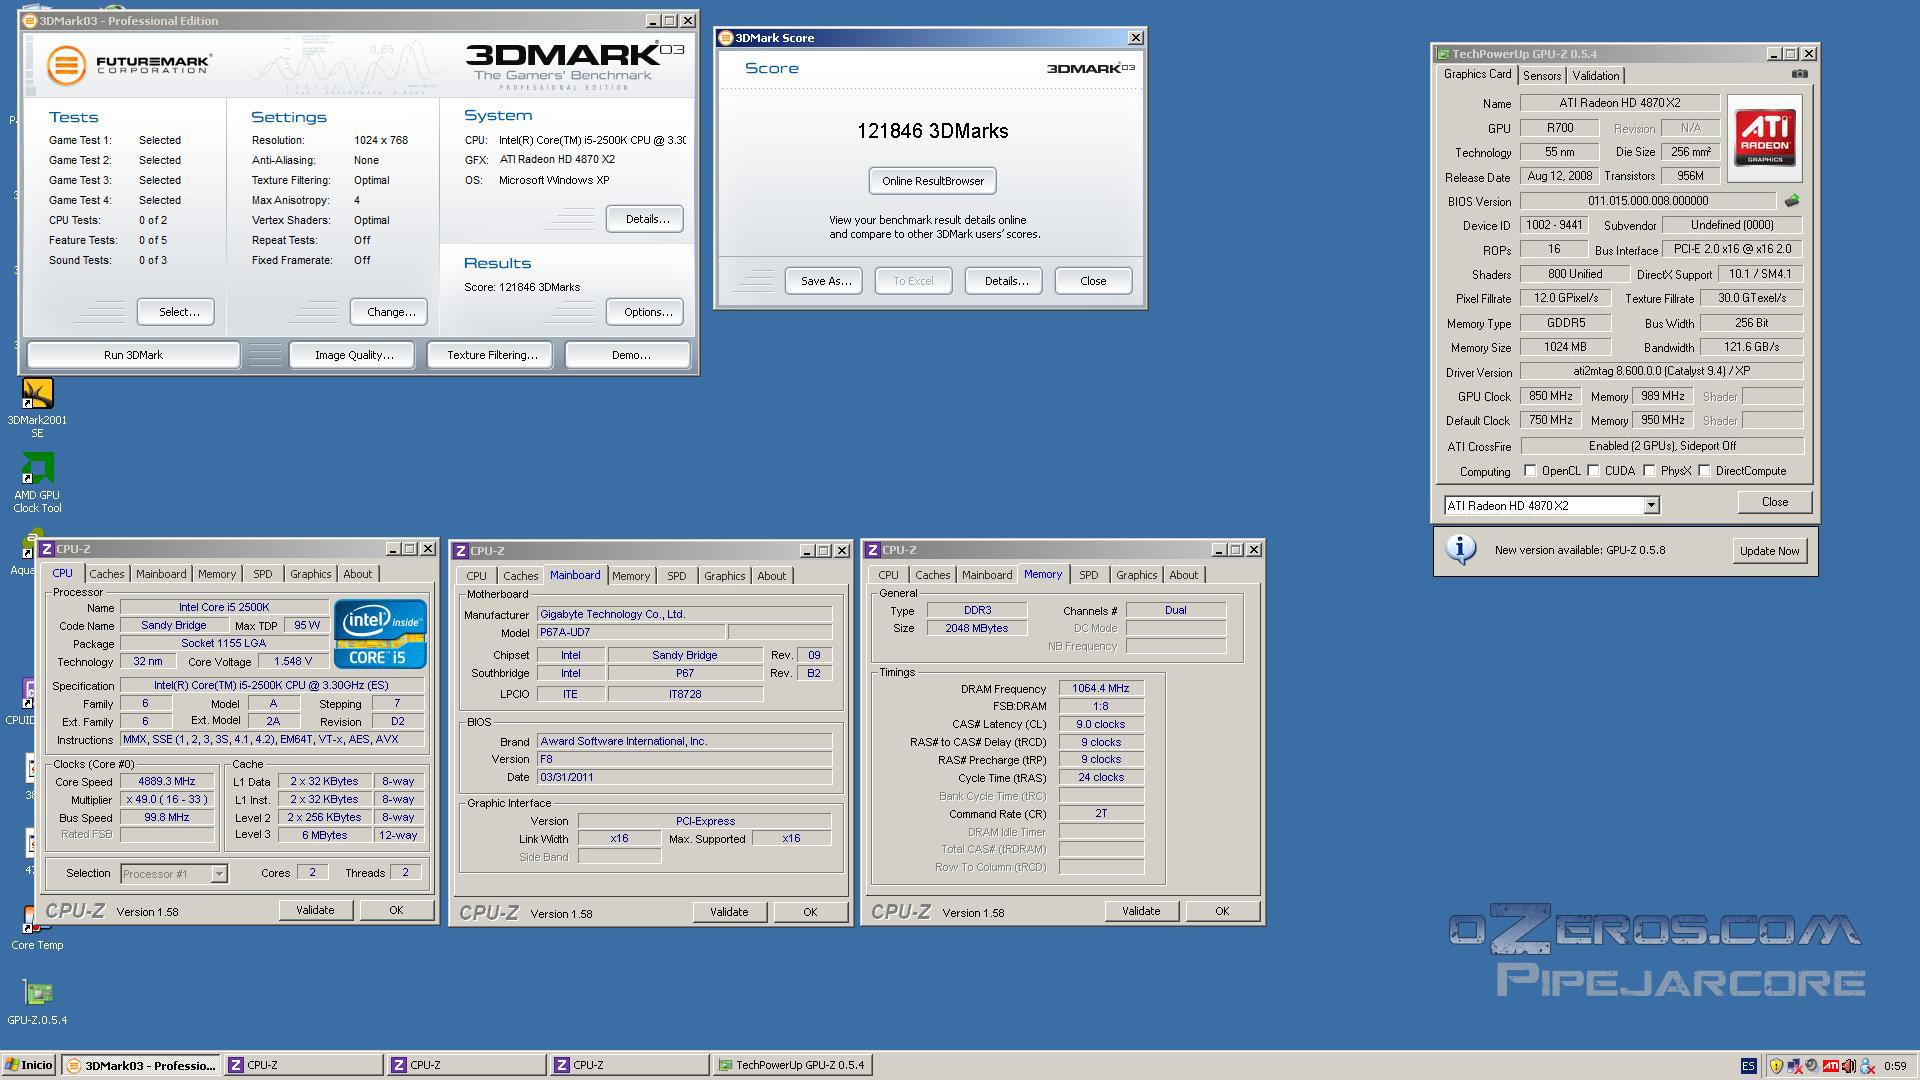Switch to the Sensors tab in GPU-Z

point(1541,76)
